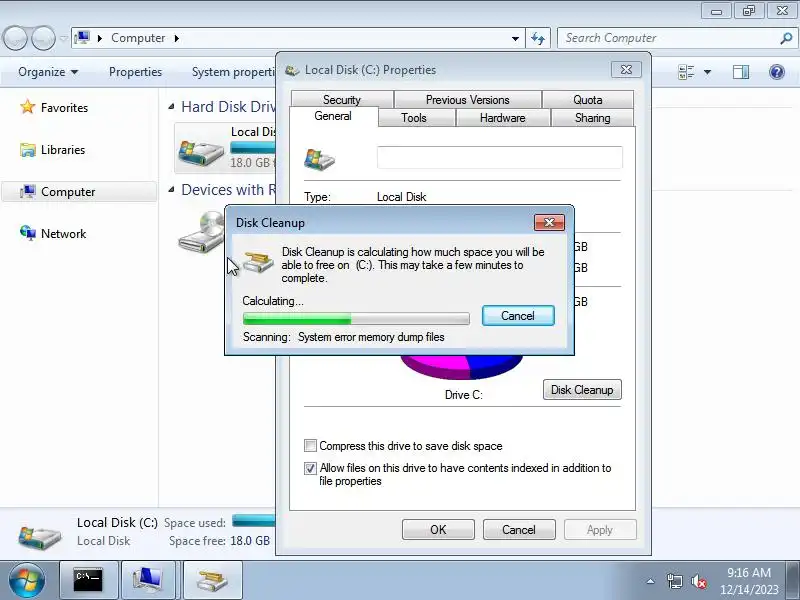800x600 pixels.
Task: Open Libraries in navigation pane
Action: (63, 150)
